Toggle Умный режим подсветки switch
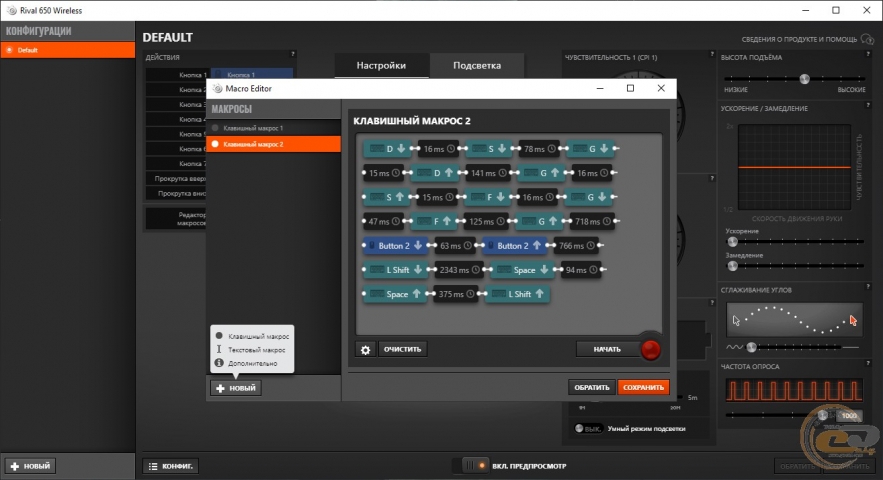This screenshot has height=480, width=883. pyautogui.click(x=588, y=428)
